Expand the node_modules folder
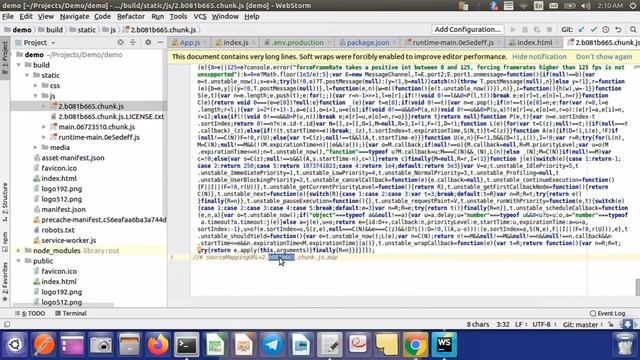Viewport: 640px width, 360px height. [19, 250]
